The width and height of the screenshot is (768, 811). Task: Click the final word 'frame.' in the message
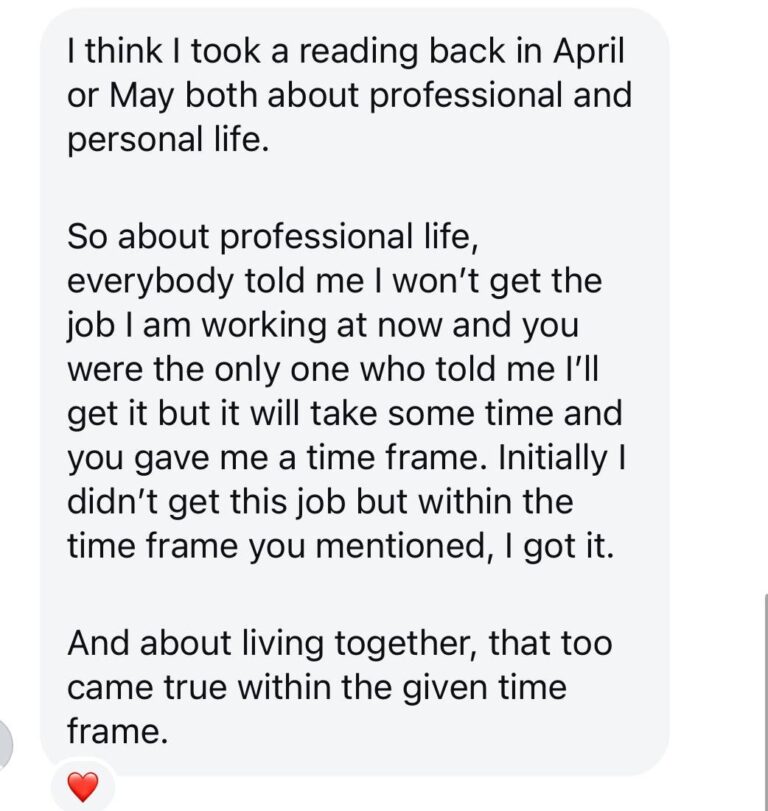[117, 732]
